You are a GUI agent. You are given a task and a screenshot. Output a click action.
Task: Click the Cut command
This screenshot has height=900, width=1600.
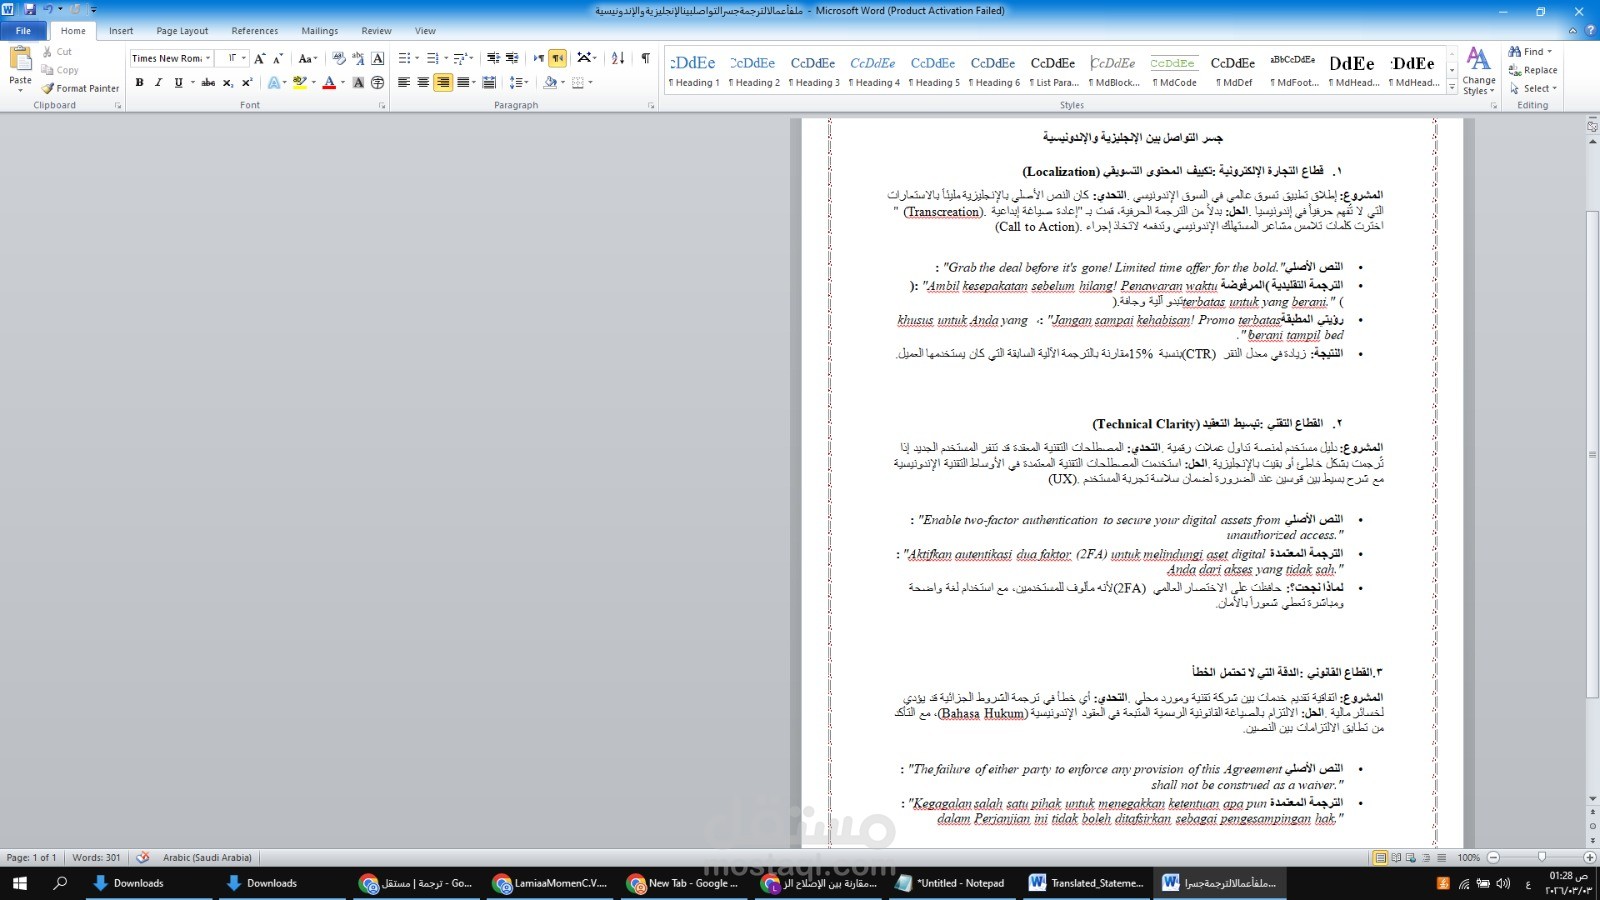[57, 52]
